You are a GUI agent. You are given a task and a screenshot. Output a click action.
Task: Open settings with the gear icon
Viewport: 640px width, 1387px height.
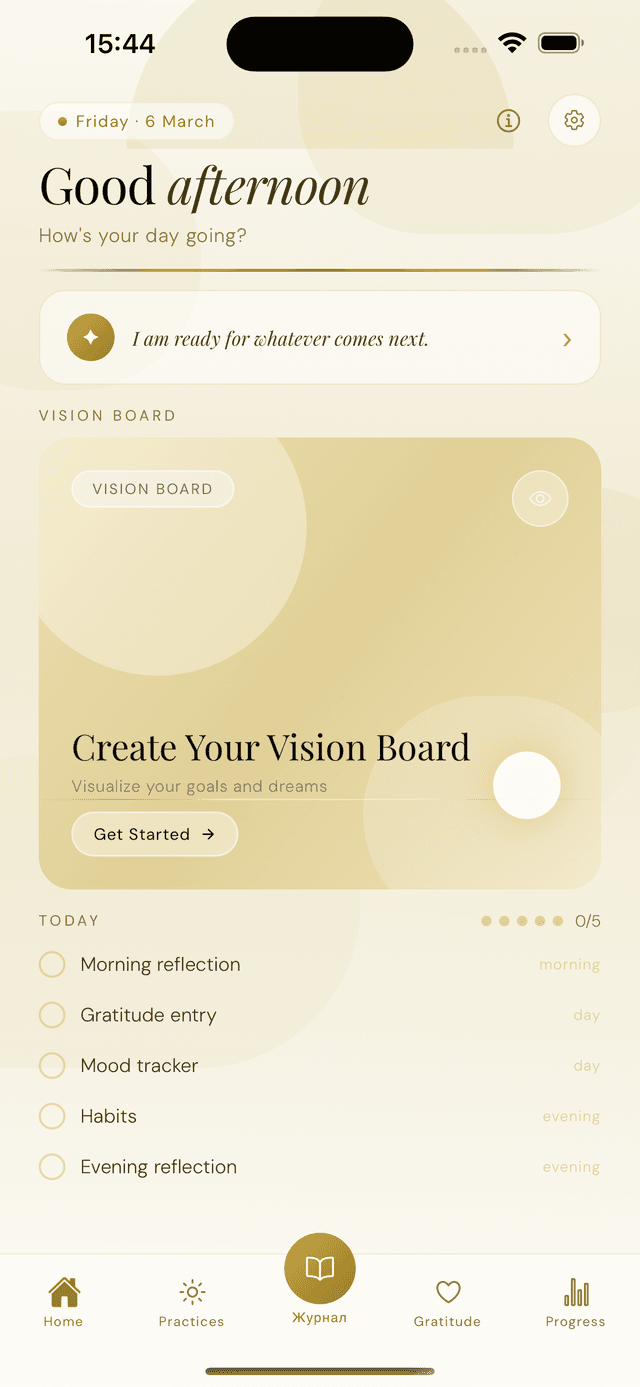click(x=574, y=120)
